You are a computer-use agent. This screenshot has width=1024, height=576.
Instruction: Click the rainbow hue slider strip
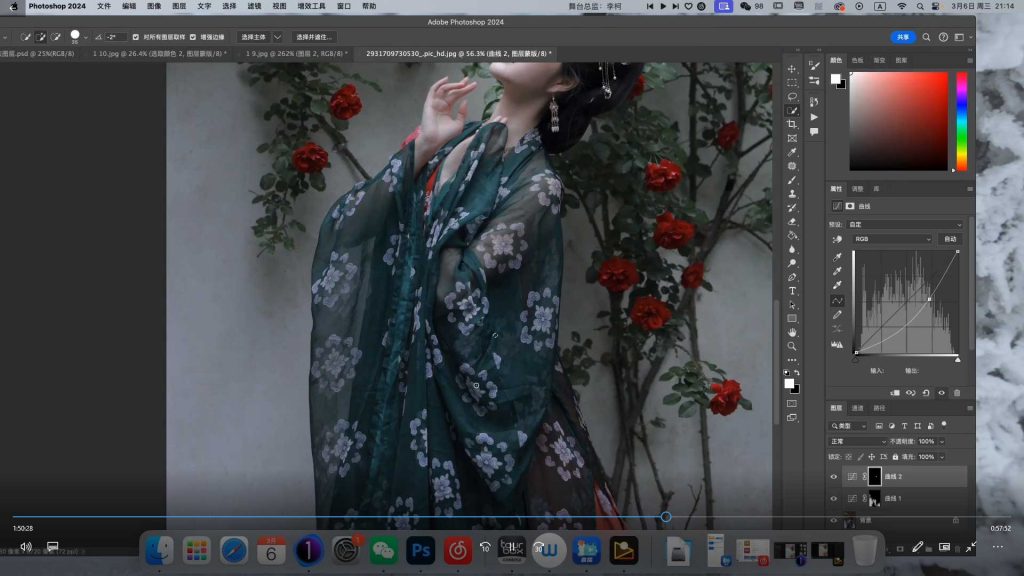[961, 120]
